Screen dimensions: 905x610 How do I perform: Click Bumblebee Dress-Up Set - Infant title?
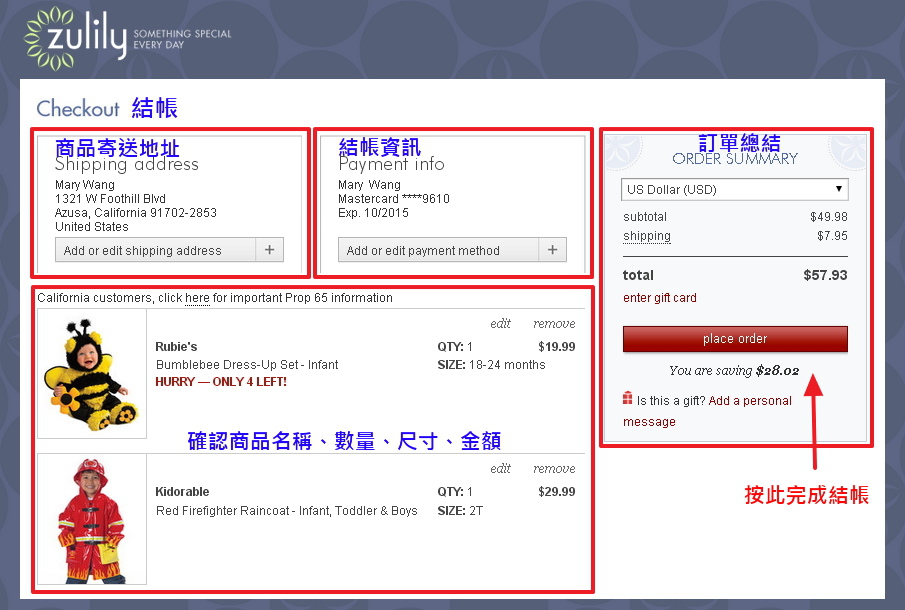247,365
